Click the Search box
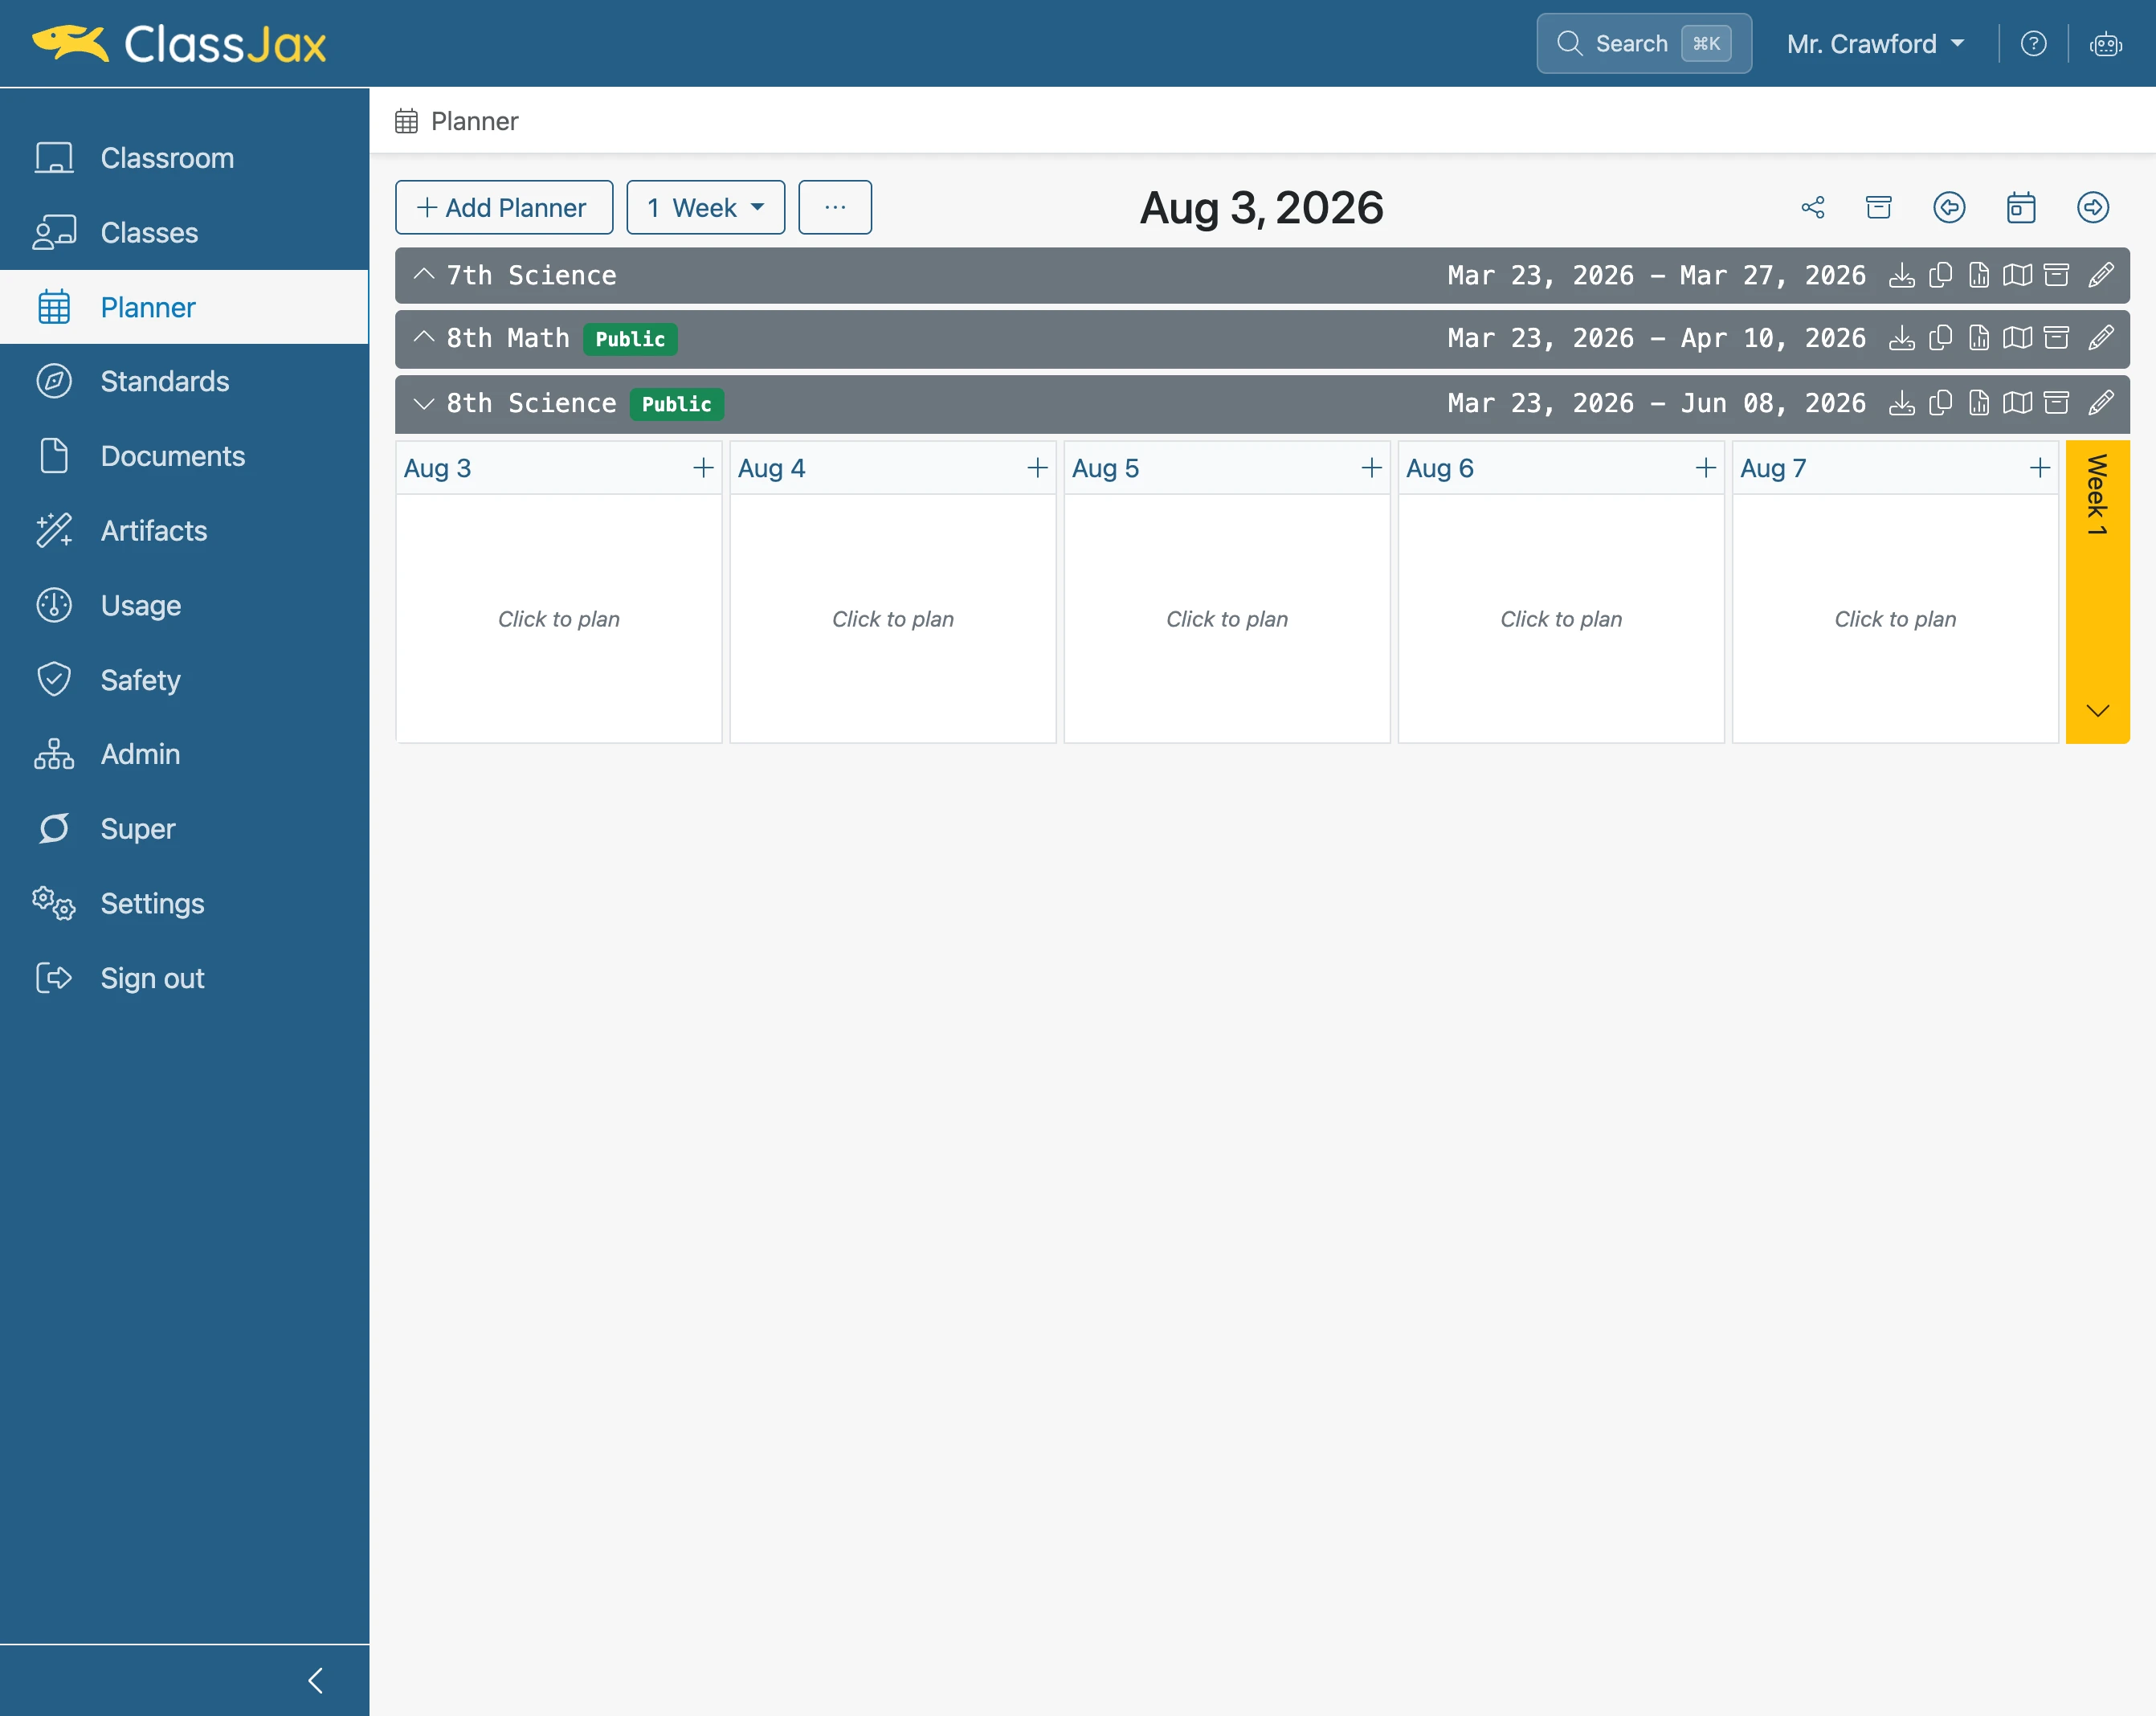The height and width of the screenshot is (1716, 2156). 1644,44
